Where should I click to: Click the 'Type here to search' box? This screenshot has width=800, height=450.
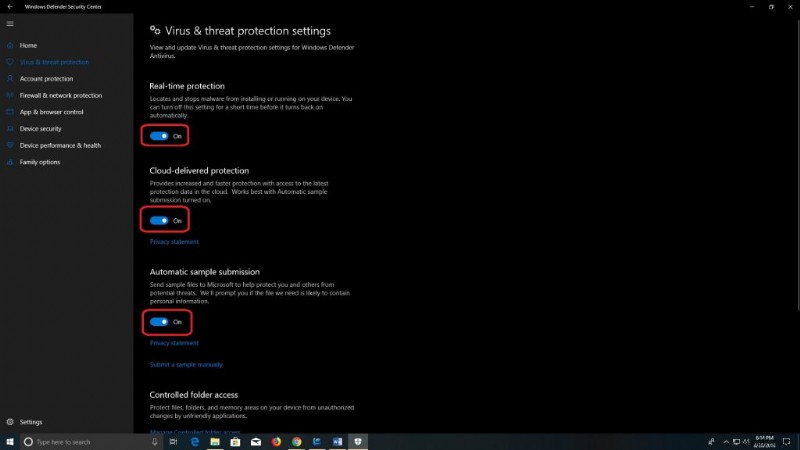click(92, 442)
